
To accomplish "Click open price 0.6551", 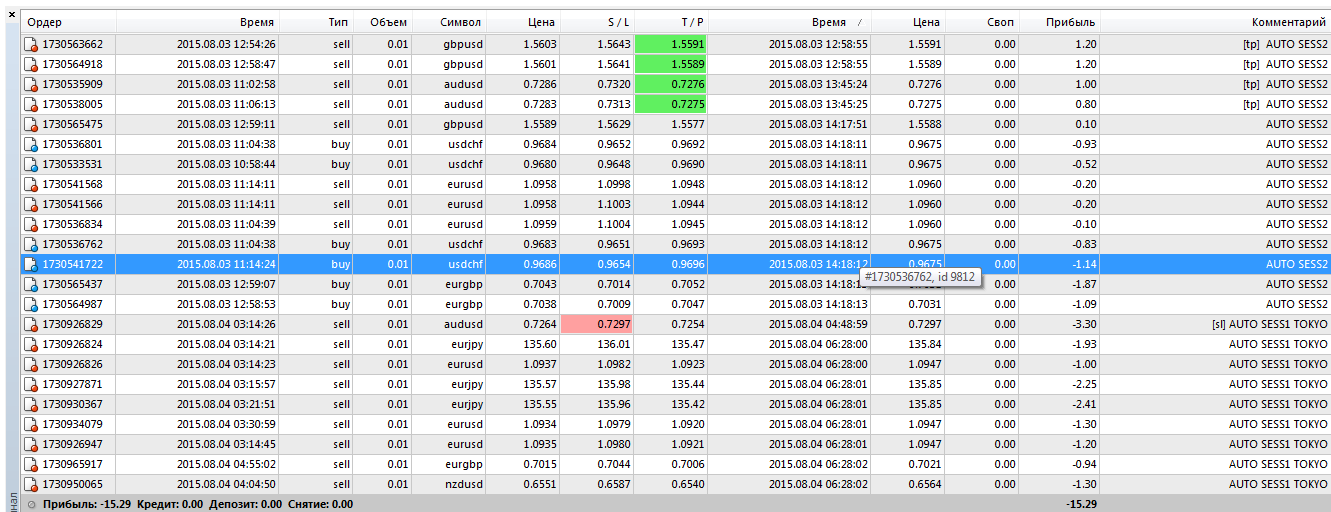I will tap(540, 484).
